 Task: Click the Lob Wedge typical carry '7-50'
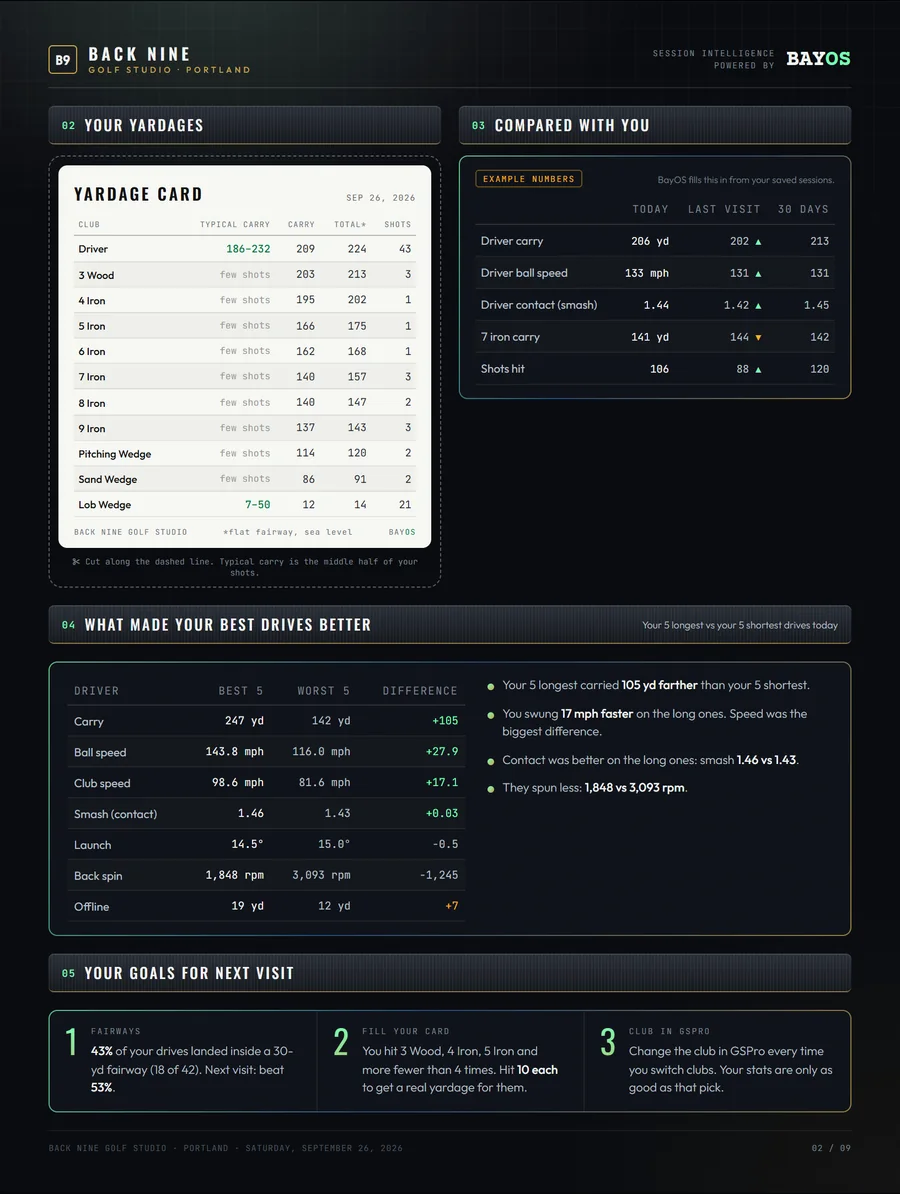(x=257, y=505)
